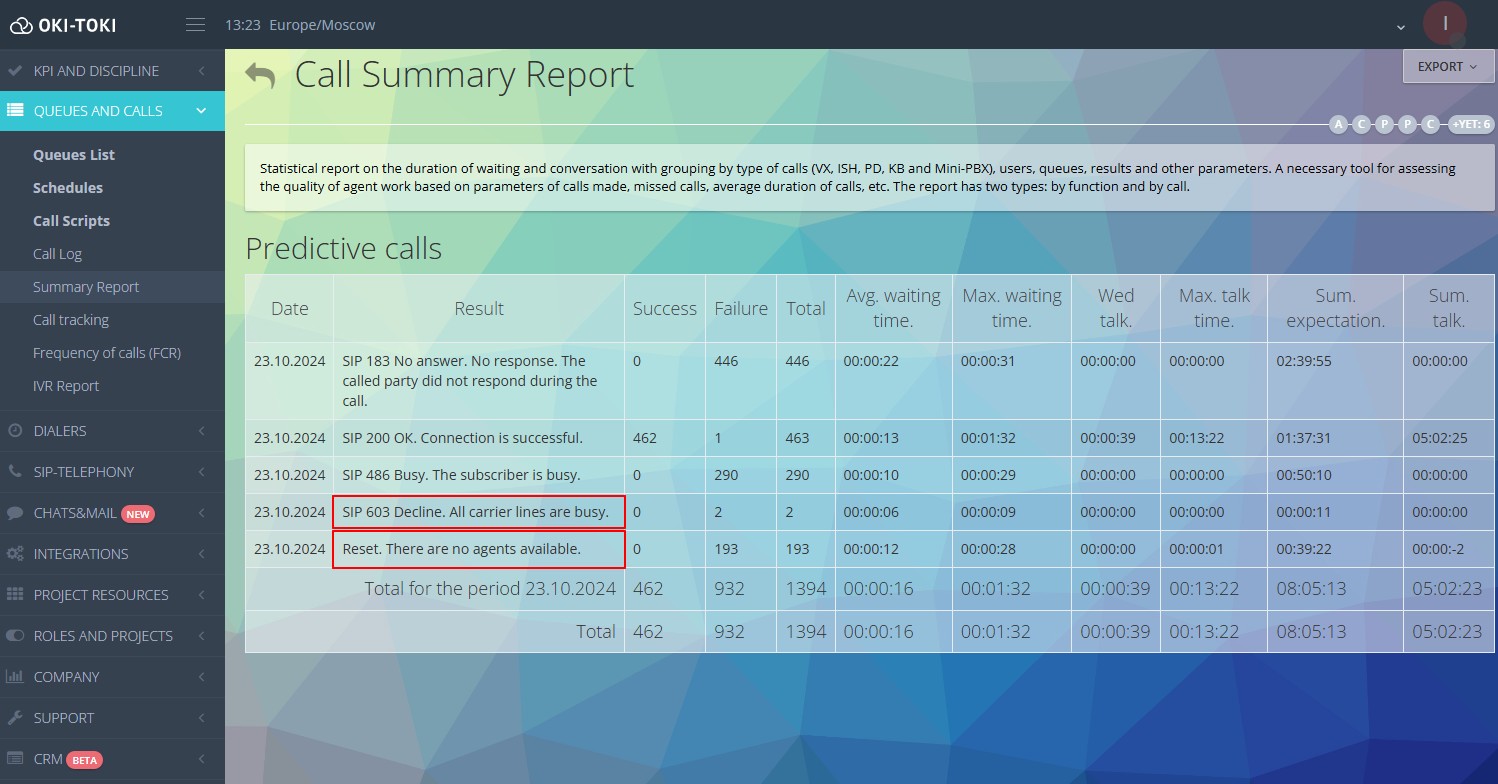
Task: Click the OKI-TOKI cloud logo
Action: coord(62,24)
